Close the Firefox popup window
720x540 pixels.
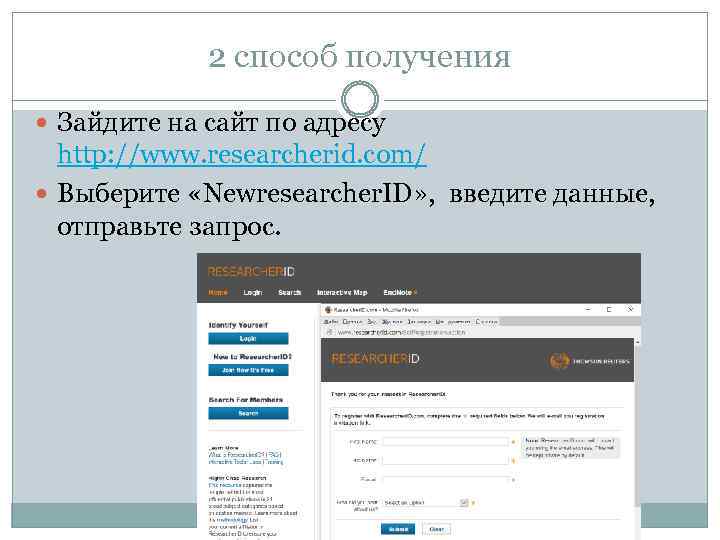coord(630,309)
